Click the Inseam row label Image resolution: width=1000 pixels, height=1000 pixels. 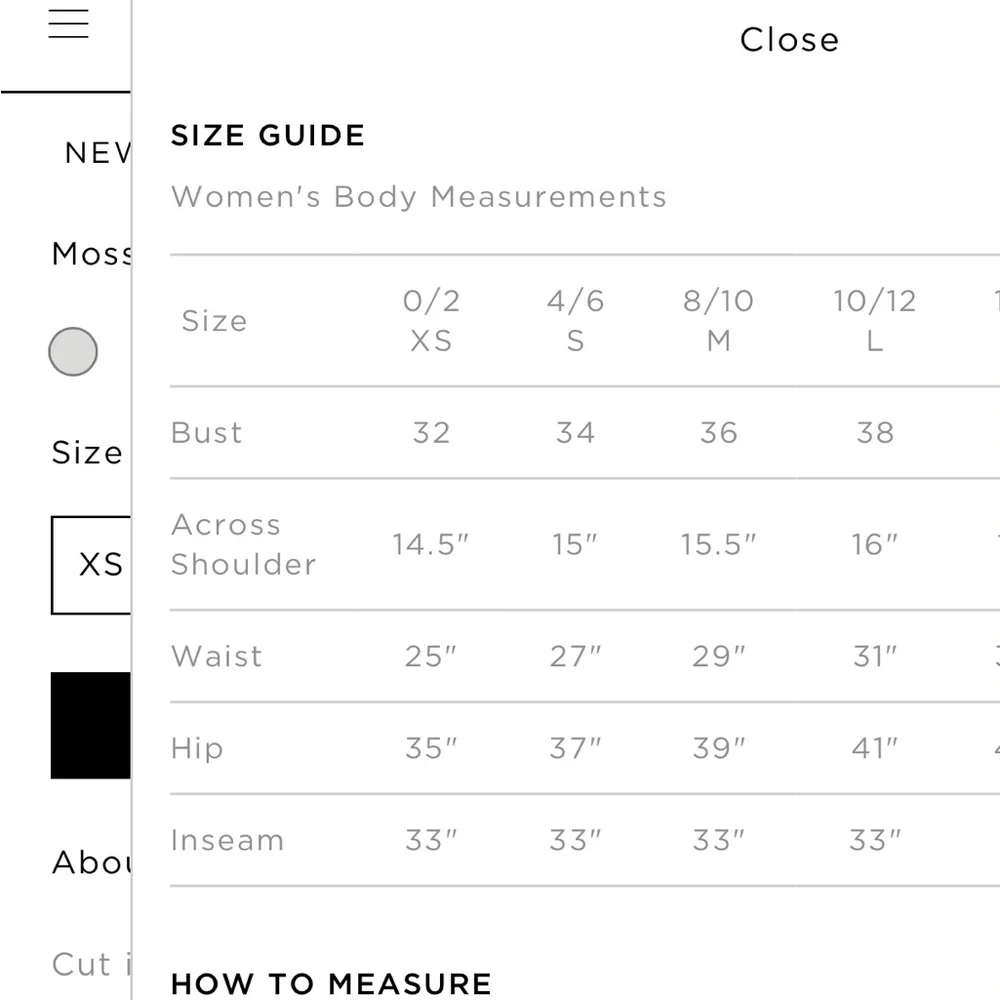227,840
